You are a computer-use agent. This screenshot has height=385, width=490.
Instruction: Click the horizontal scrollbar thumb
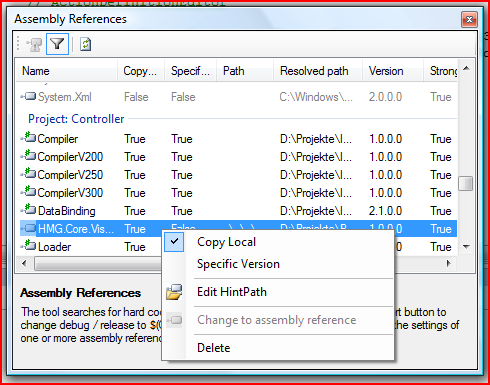point(98,264)
